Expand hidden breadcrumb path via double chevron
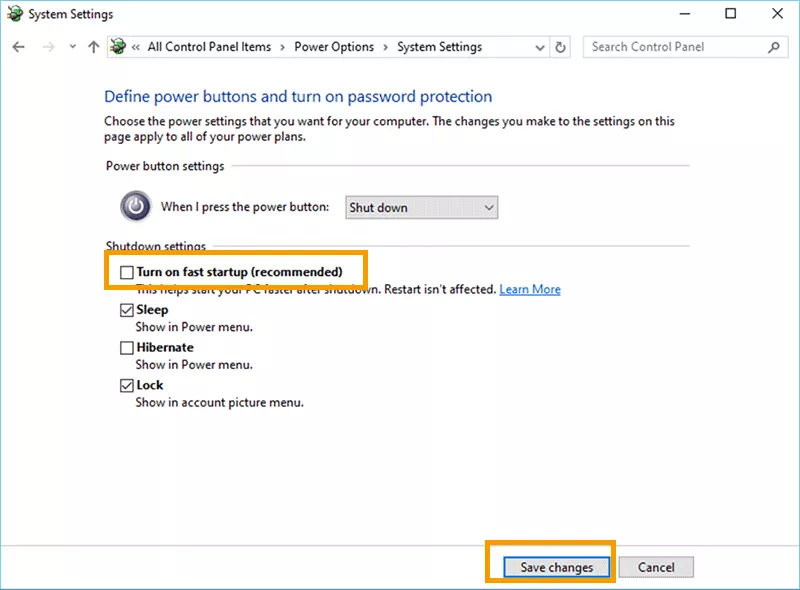This screenshot has width=800, height=590. (136, 47)
